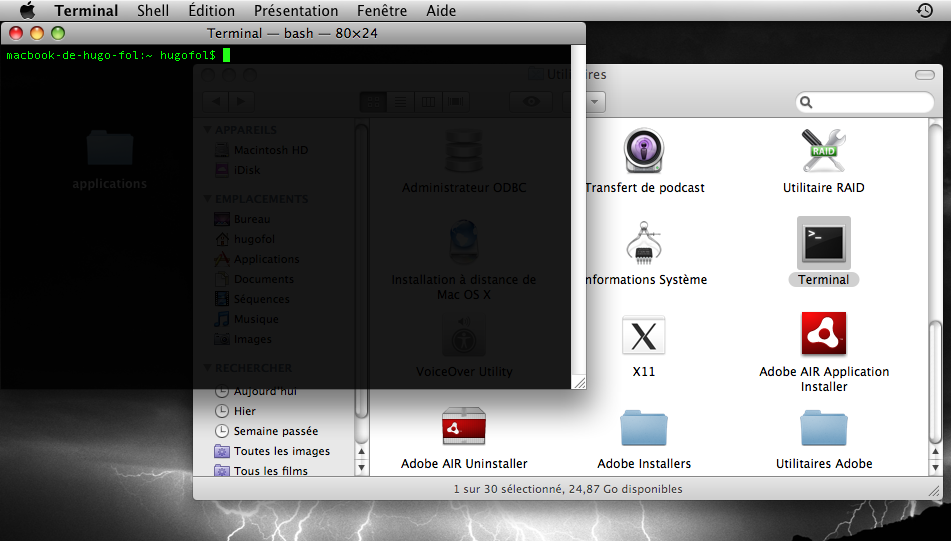Click the Quick Look eye button

coord(531,102)
